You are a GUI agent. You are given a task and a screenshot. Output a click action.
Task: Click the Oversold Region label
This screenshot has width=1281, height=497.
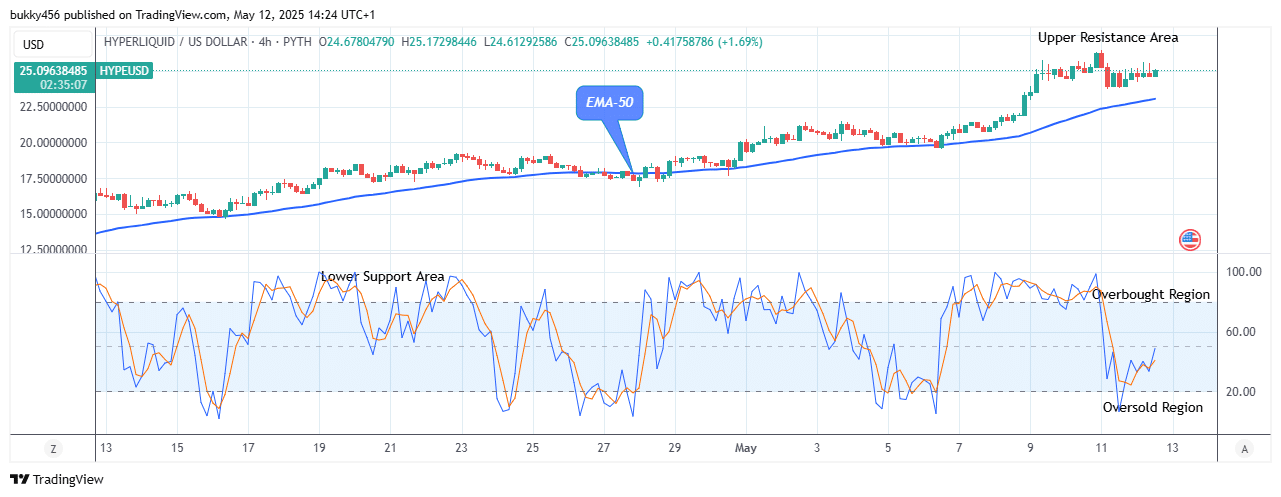(1153, 407)
